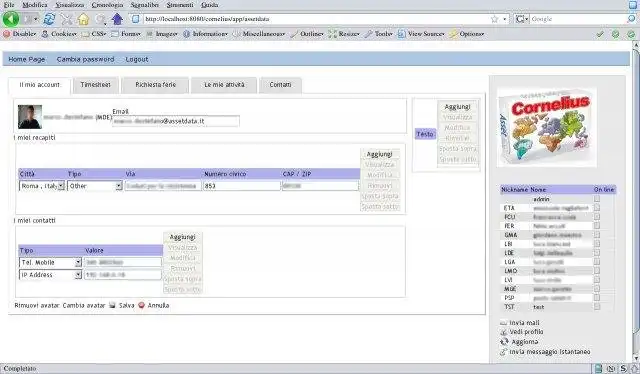
Task: Click the green checkmark validation icon
Action: (600, 34)
